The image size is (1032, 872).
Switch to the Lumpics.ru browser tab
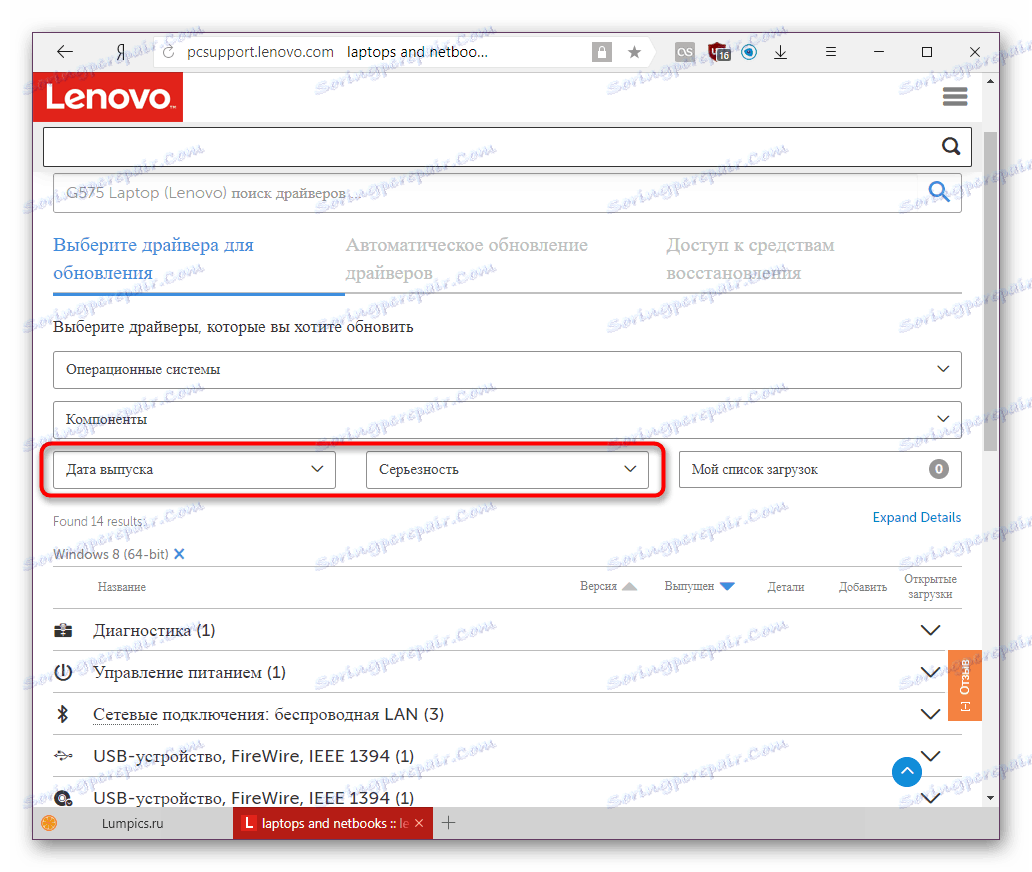(133, 823)
